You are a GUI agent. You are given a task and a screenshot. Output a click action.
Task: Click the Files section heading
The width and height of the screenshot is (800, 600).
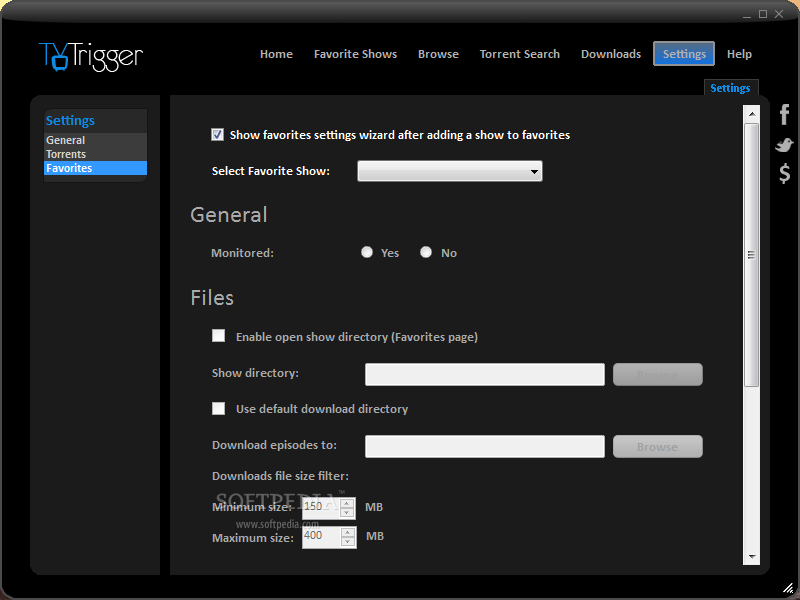click(x=212, y=297)
